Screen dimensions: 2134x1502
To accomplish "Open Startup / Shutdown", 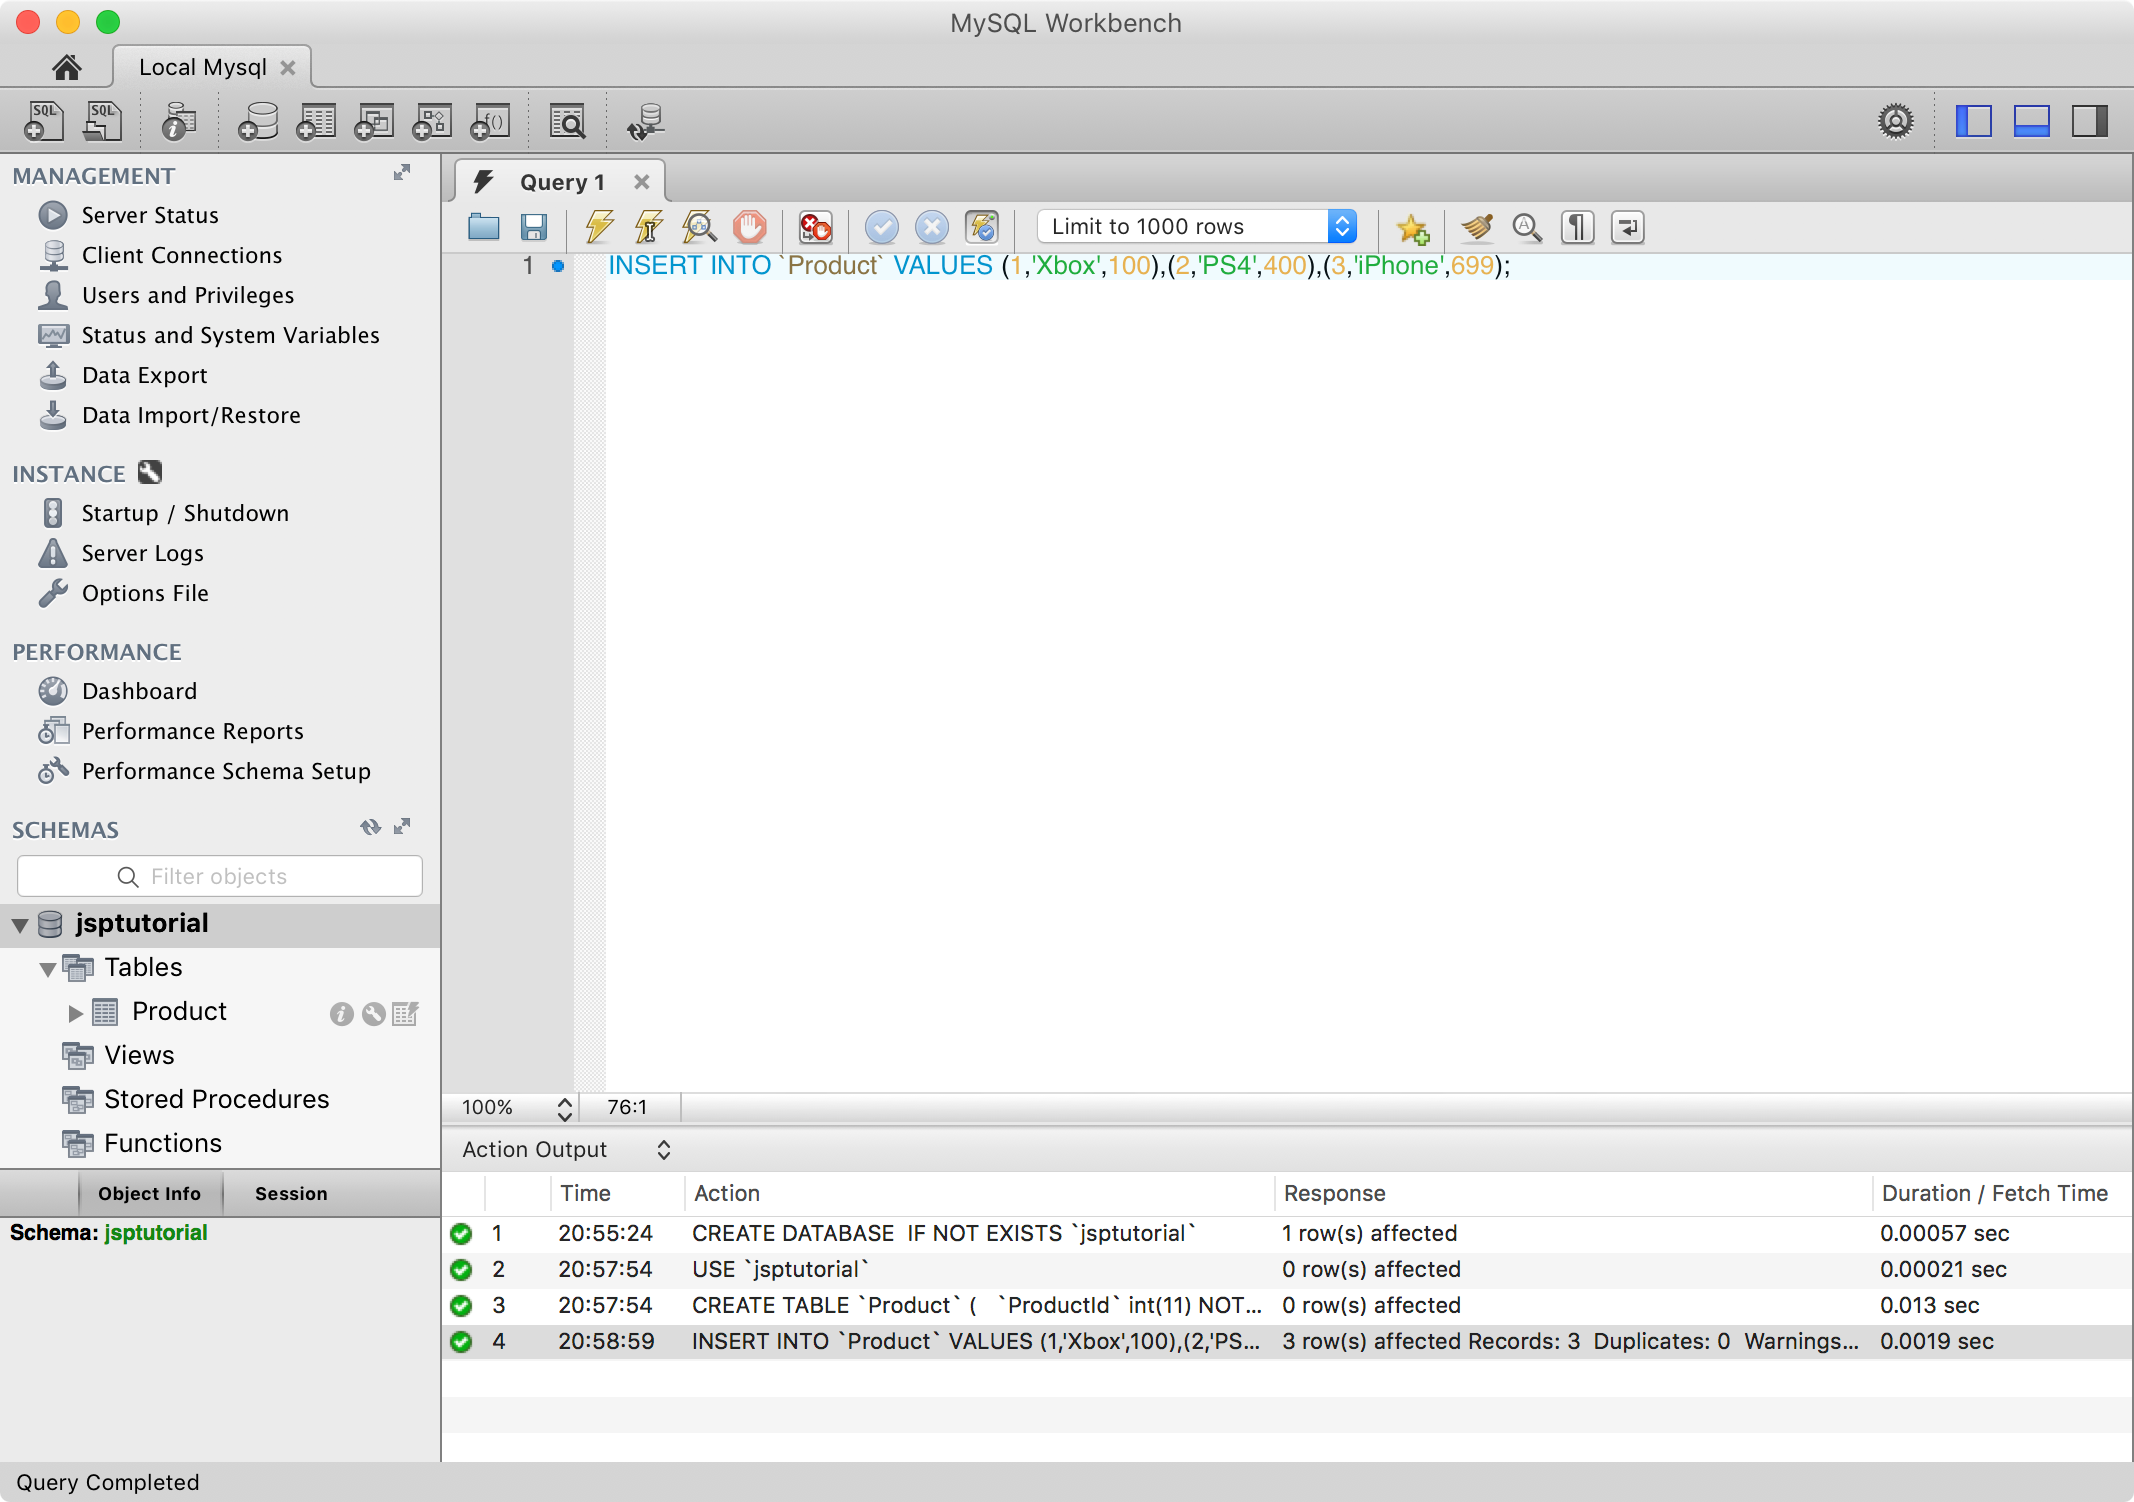I will click(x=184, y=513).
